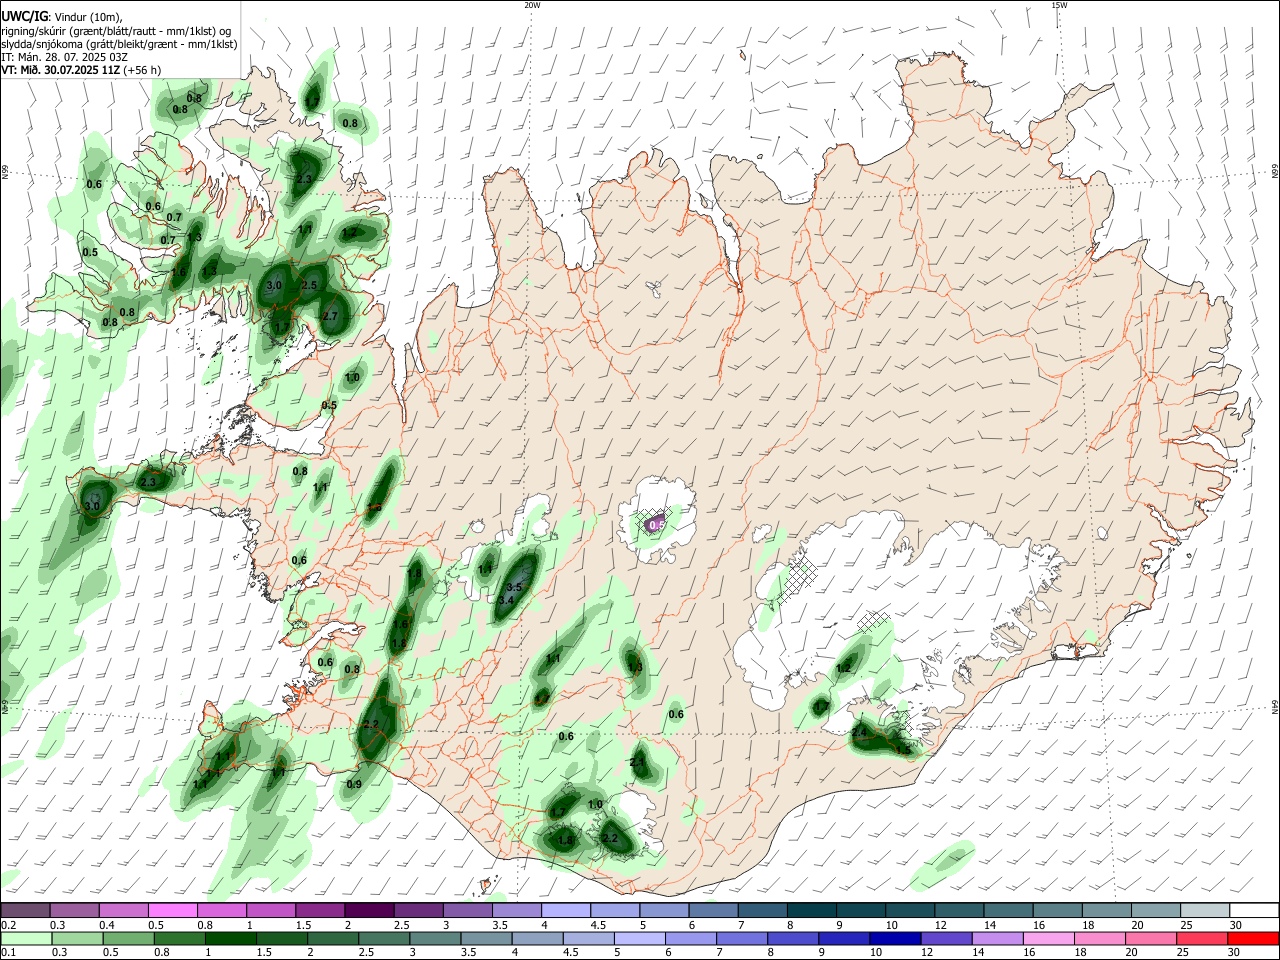Click the 'slydda/snjókoma (grátt/bleikt/grænt' legend line
Viewport: 1280px width, 960px height.
pos(119,45)
